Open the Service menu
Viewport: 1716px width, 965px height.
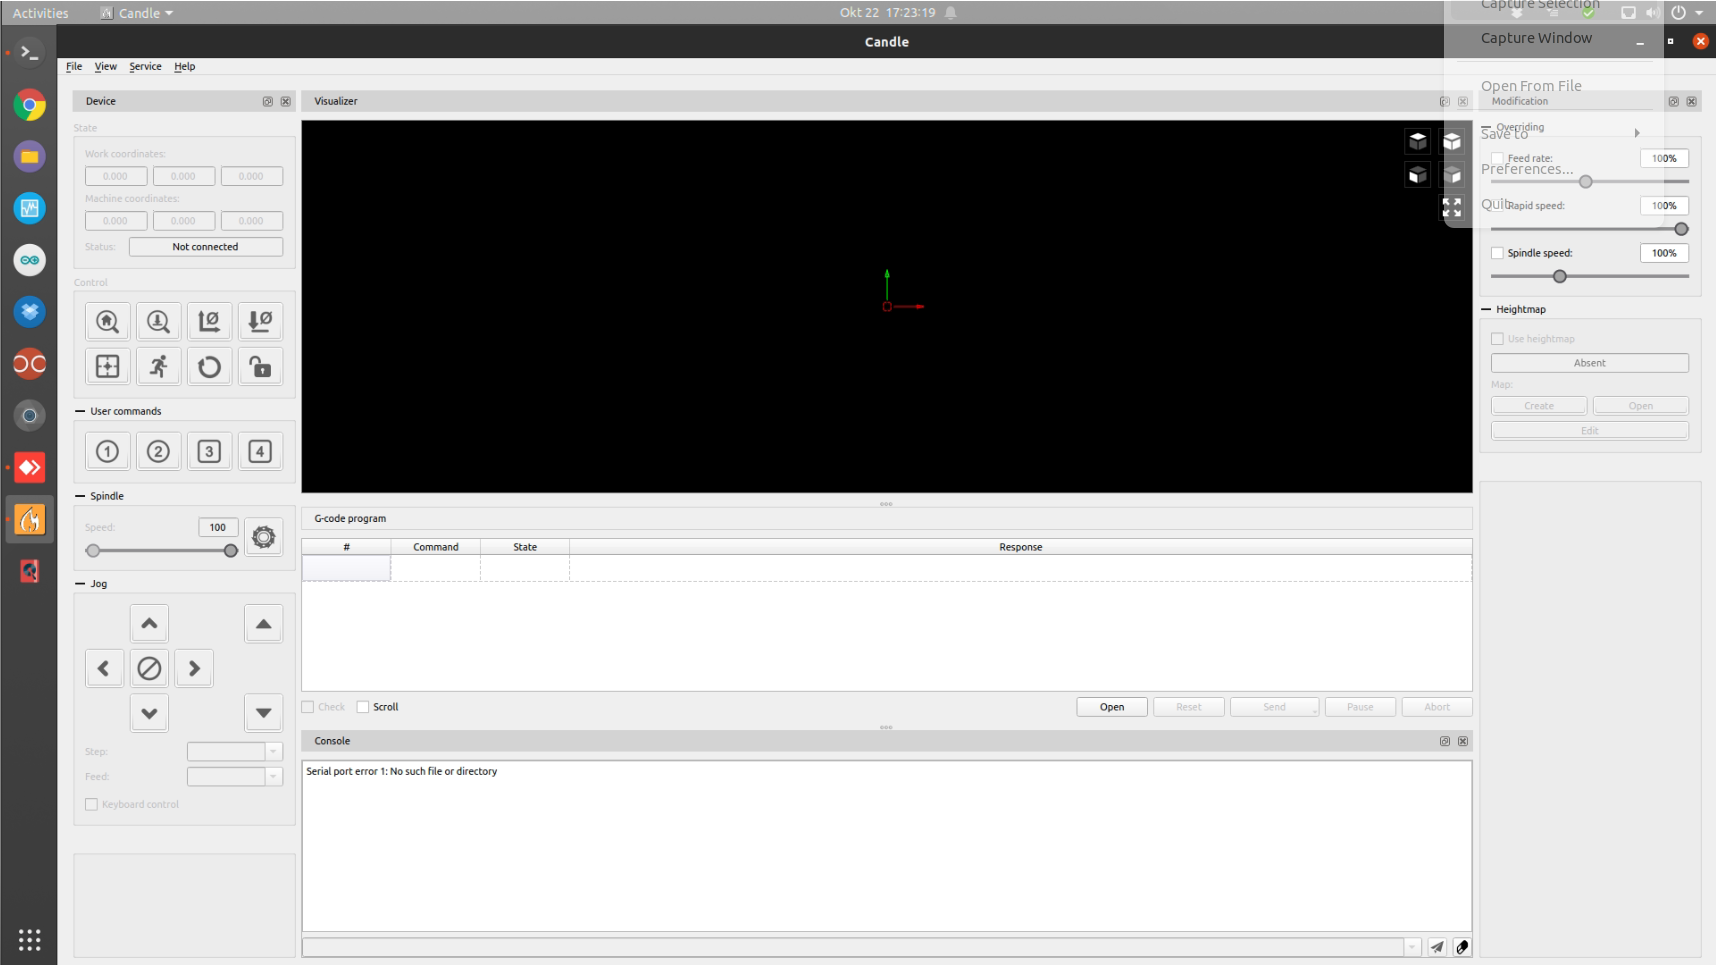(145, 66)
